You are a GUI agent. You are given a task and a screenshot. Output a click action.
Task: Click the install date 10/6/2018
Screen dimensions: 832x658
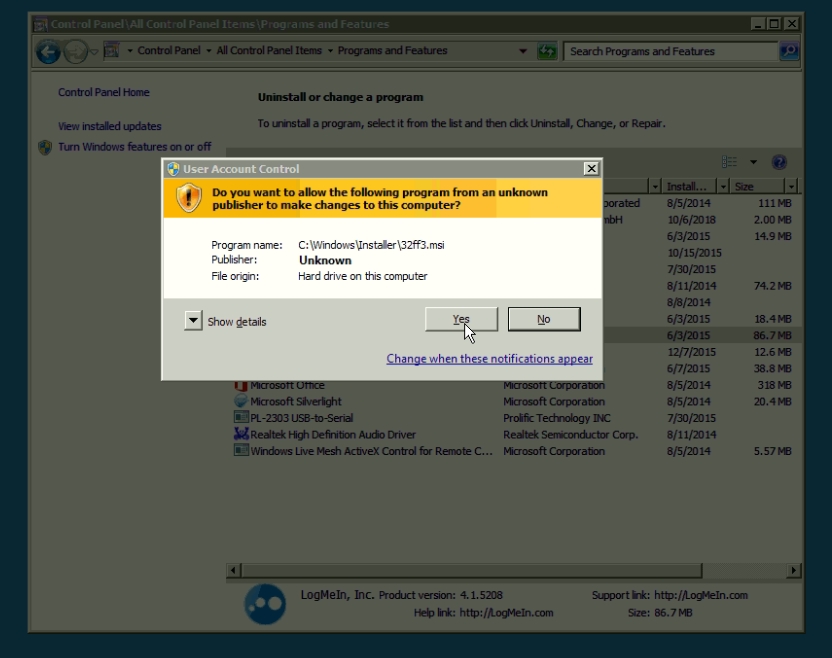pyautogui.click(x=691, y=220)
